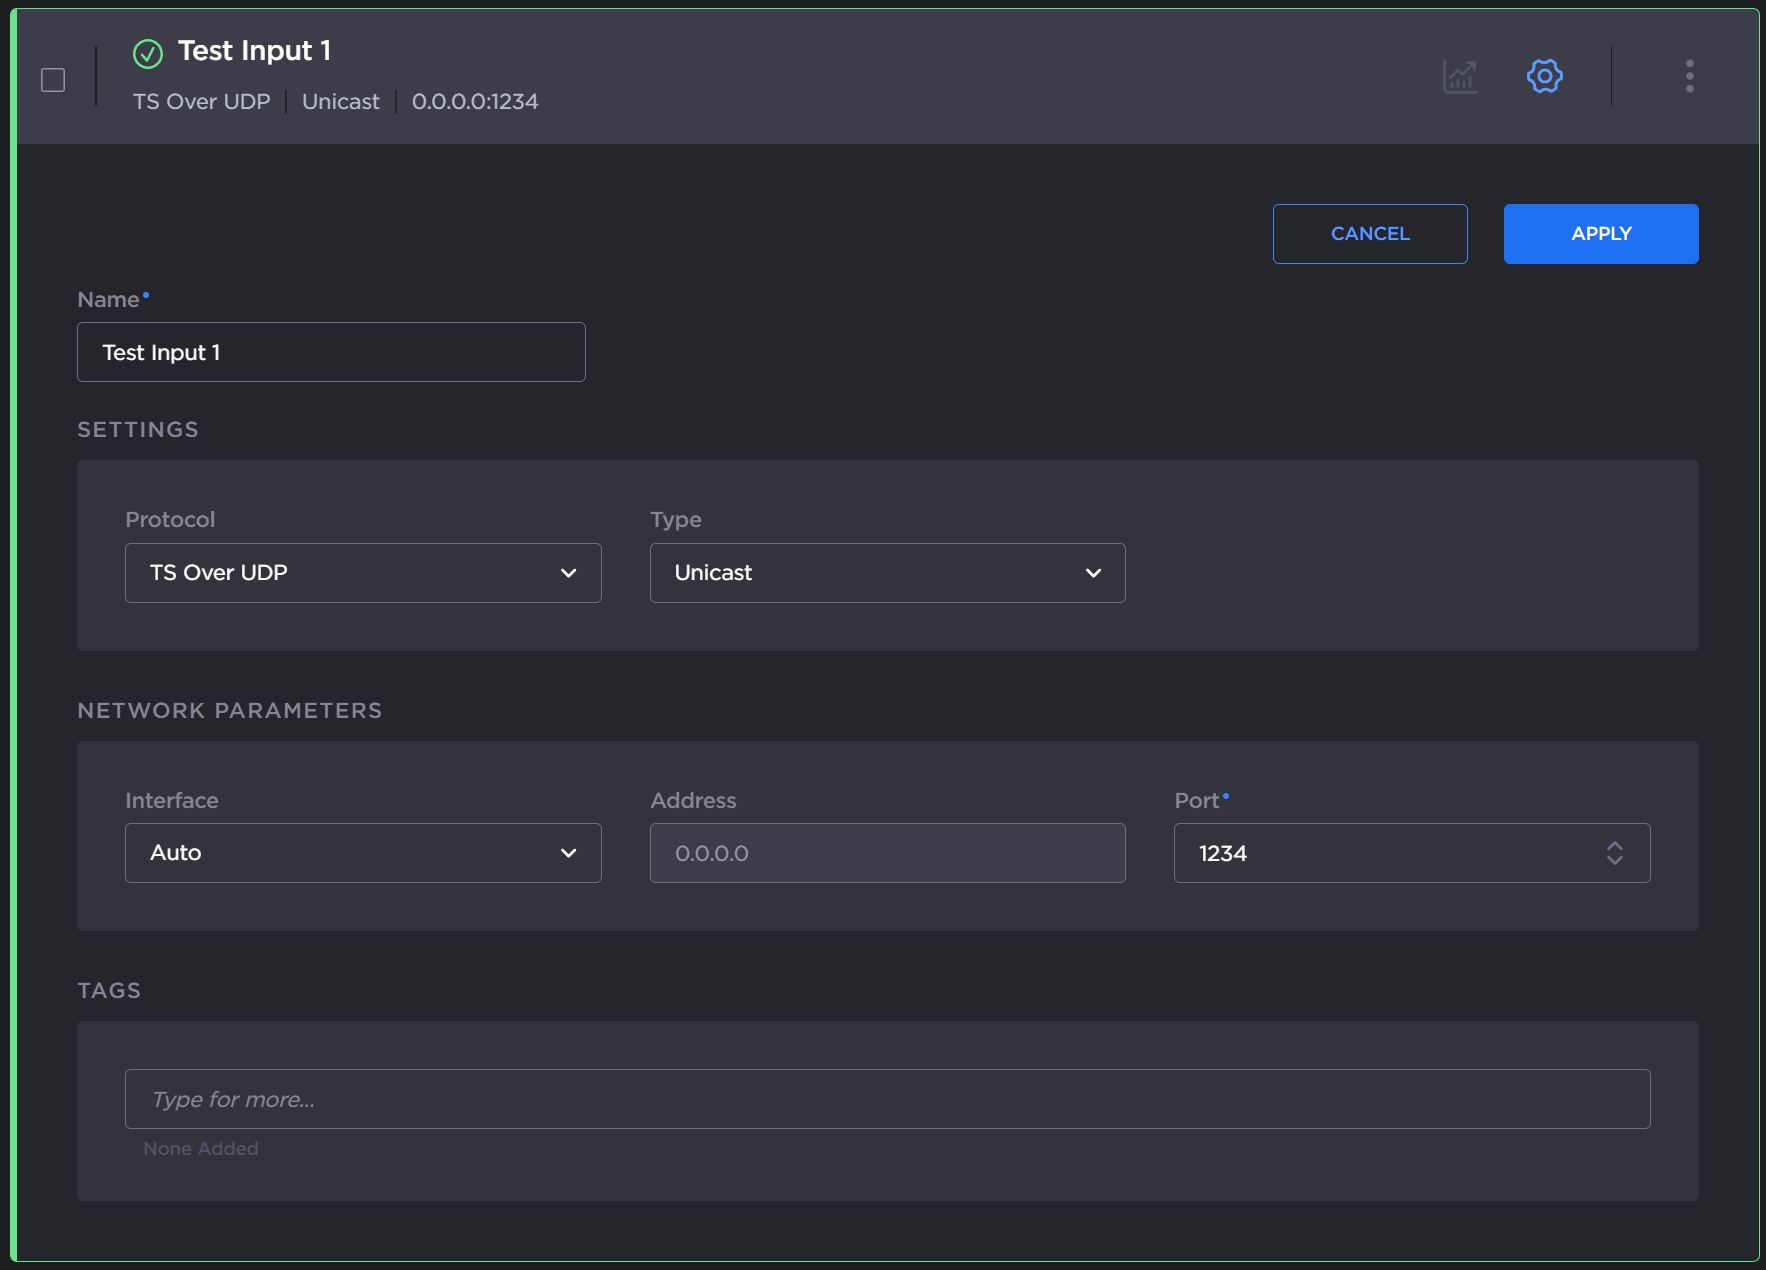Focus the Name text field

[x=331, y=352]
